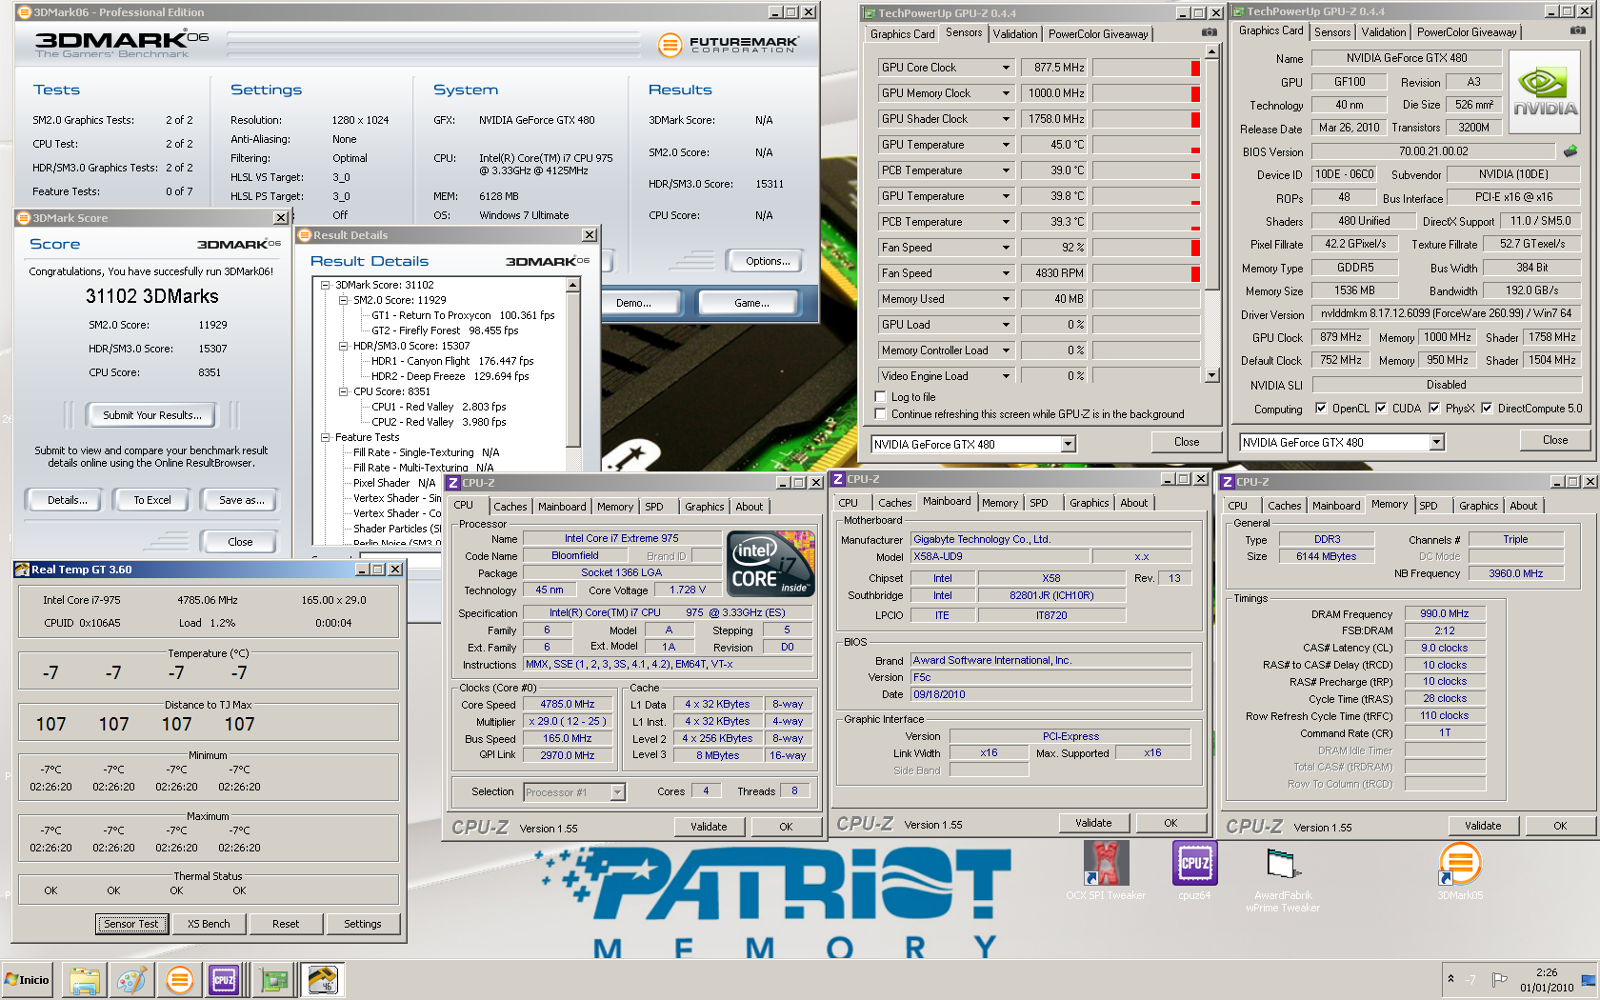Open the Inicio start menu
This screenshot has width=1600, height=1000.
click(27, 980)
